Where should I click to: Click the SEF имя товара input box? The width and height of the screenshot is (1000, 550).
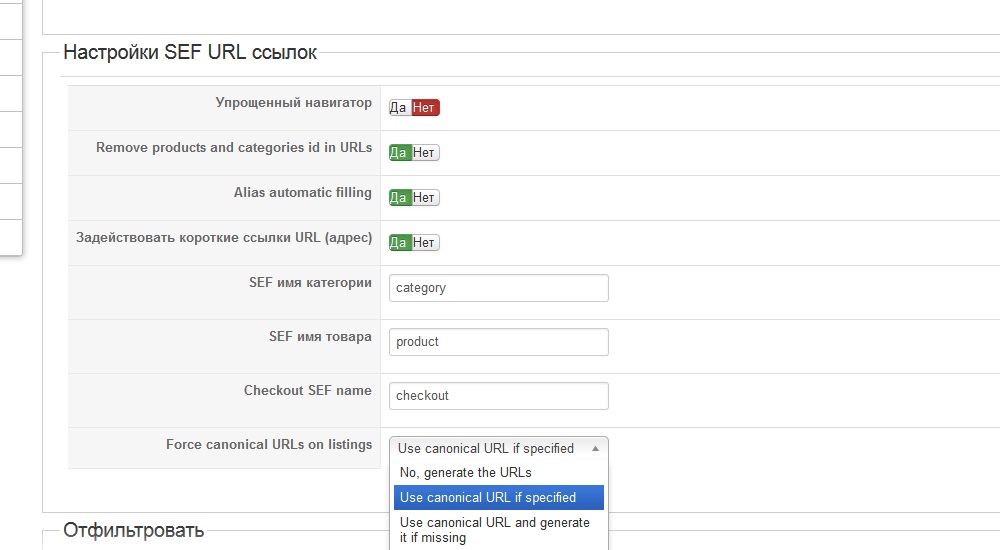point(498,342)
